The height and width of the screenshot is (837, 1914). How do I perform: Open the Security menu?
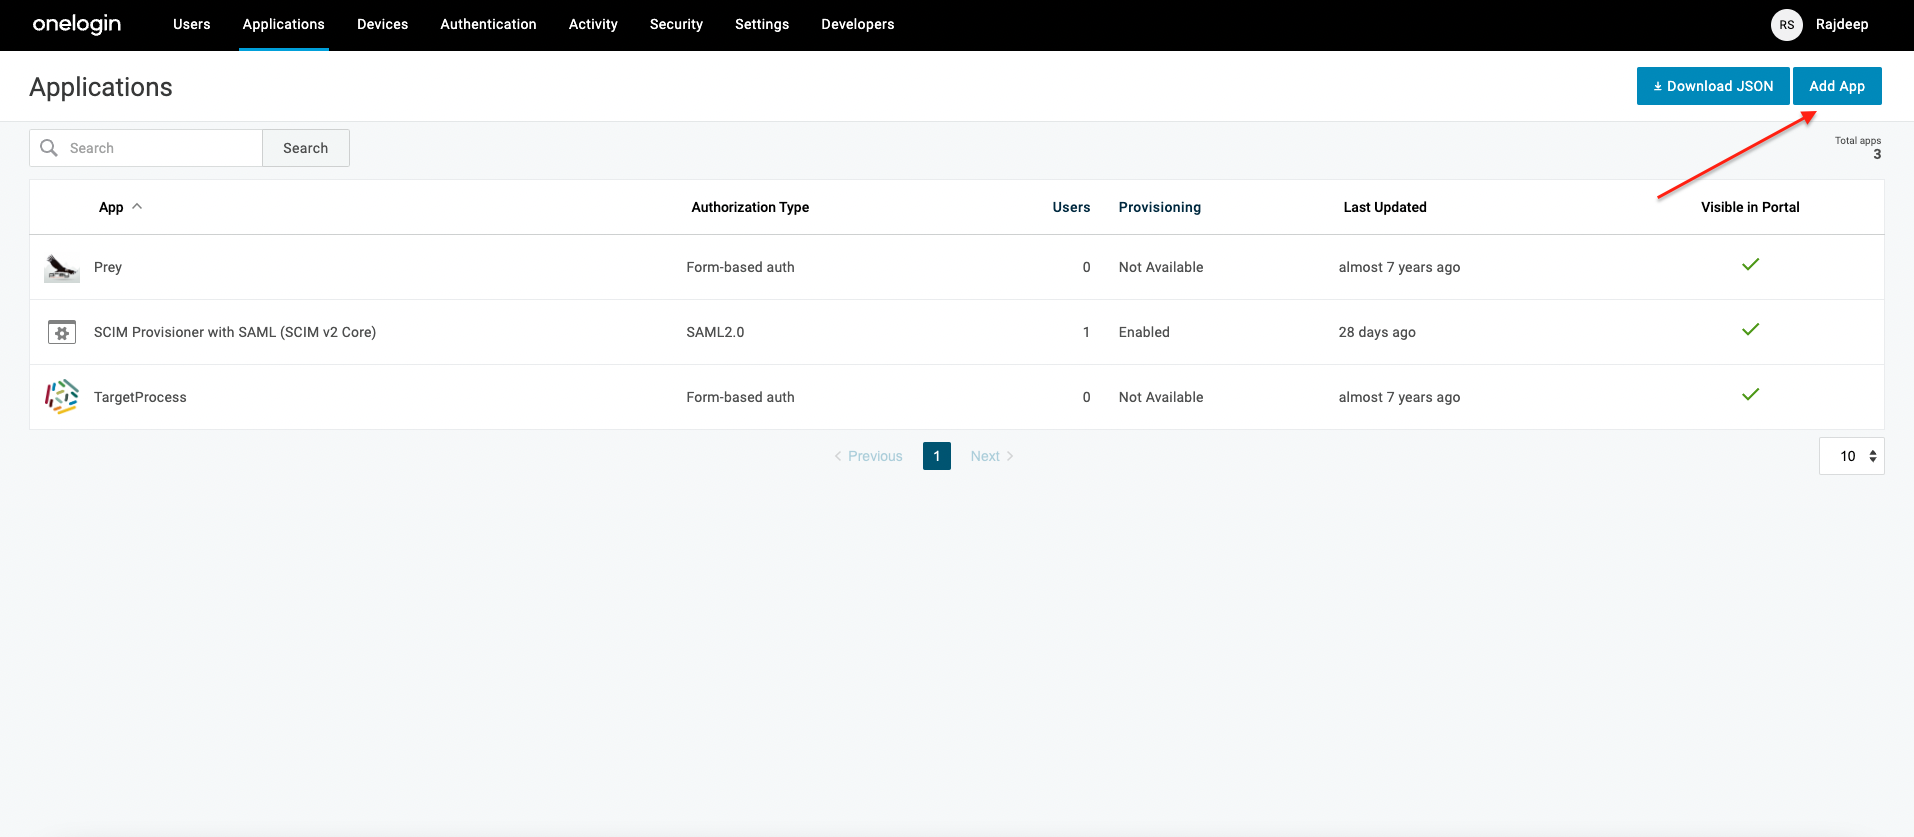tap(676, 25)
